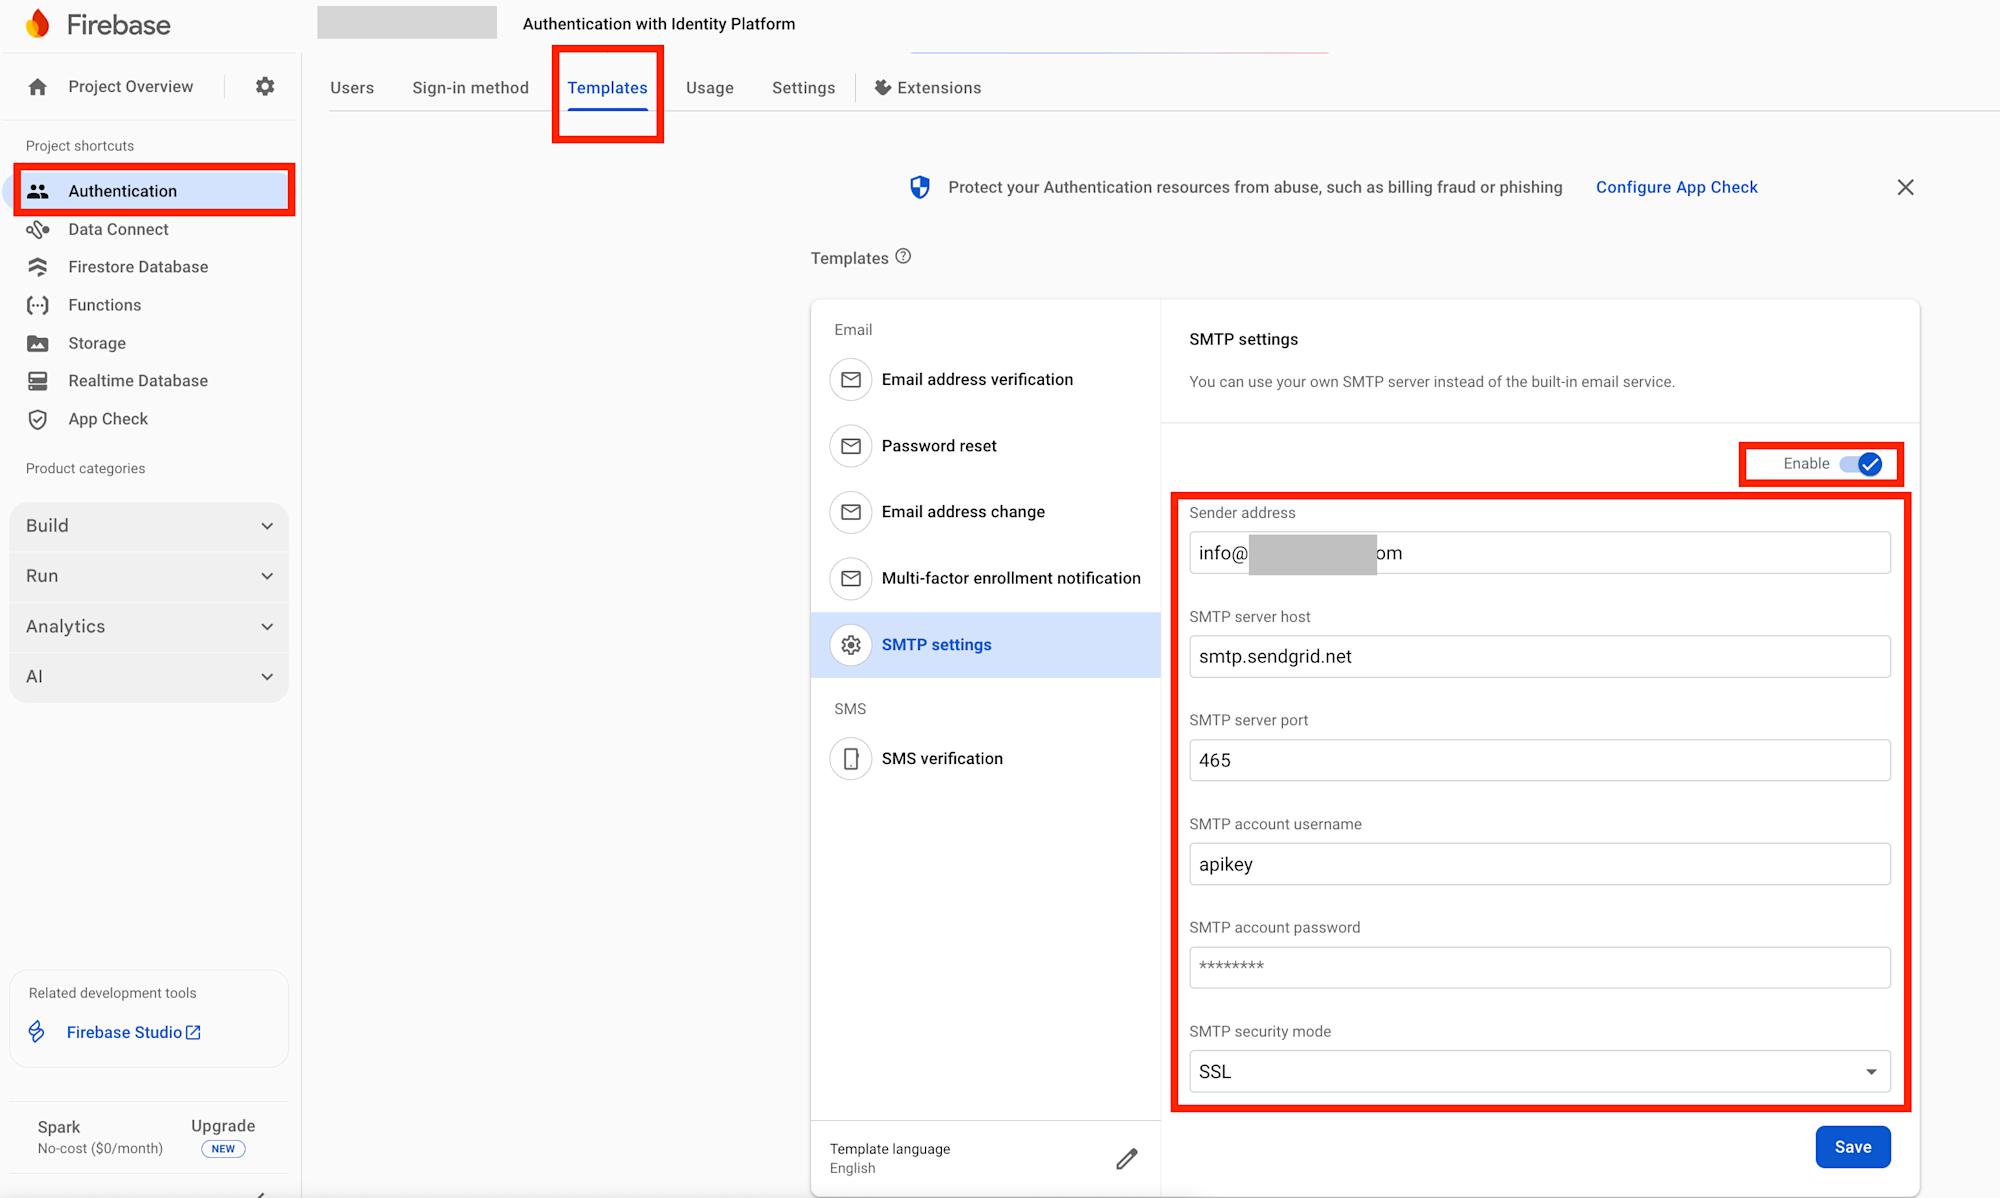Click the Templates help question icon
Image resolution: width=2000 pixels, height=1198 pixels.
[903, 257]
